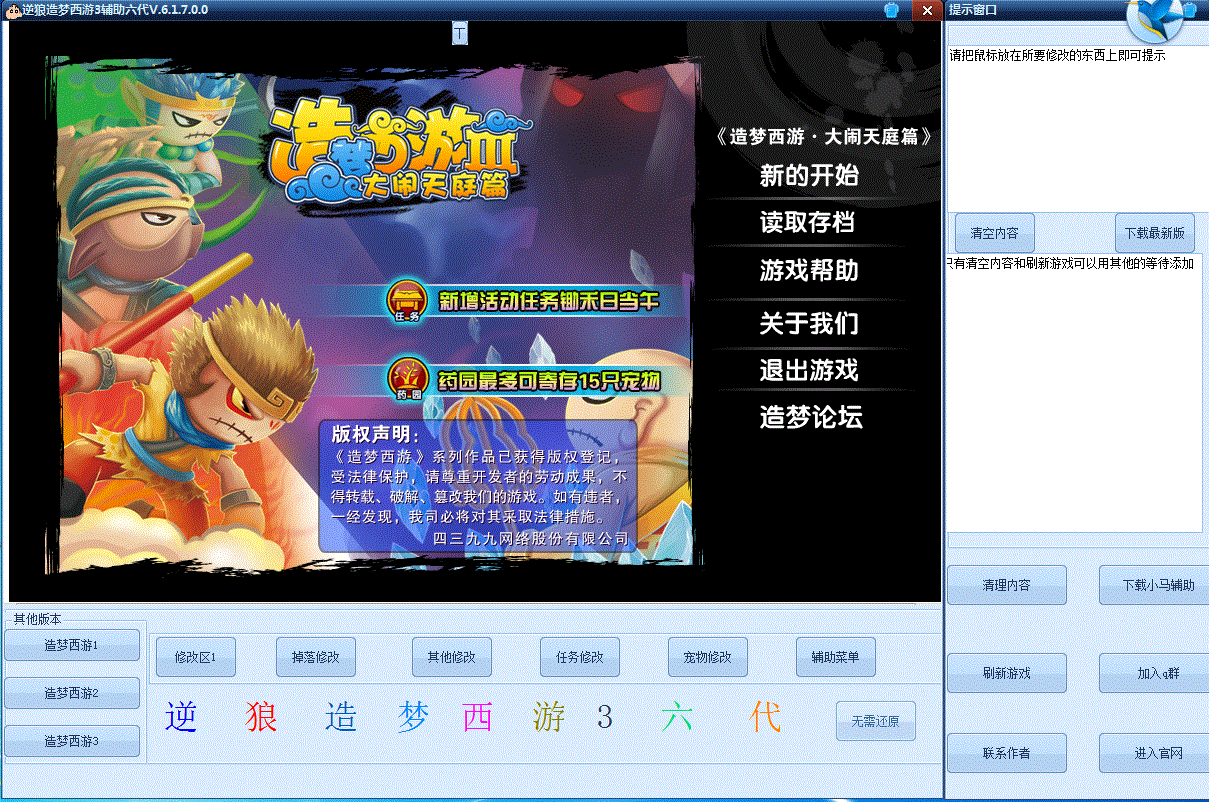Click the 药园 badge icon on pet banner
This screenshot has width=1209, height=802.
(x=407, y=379)
